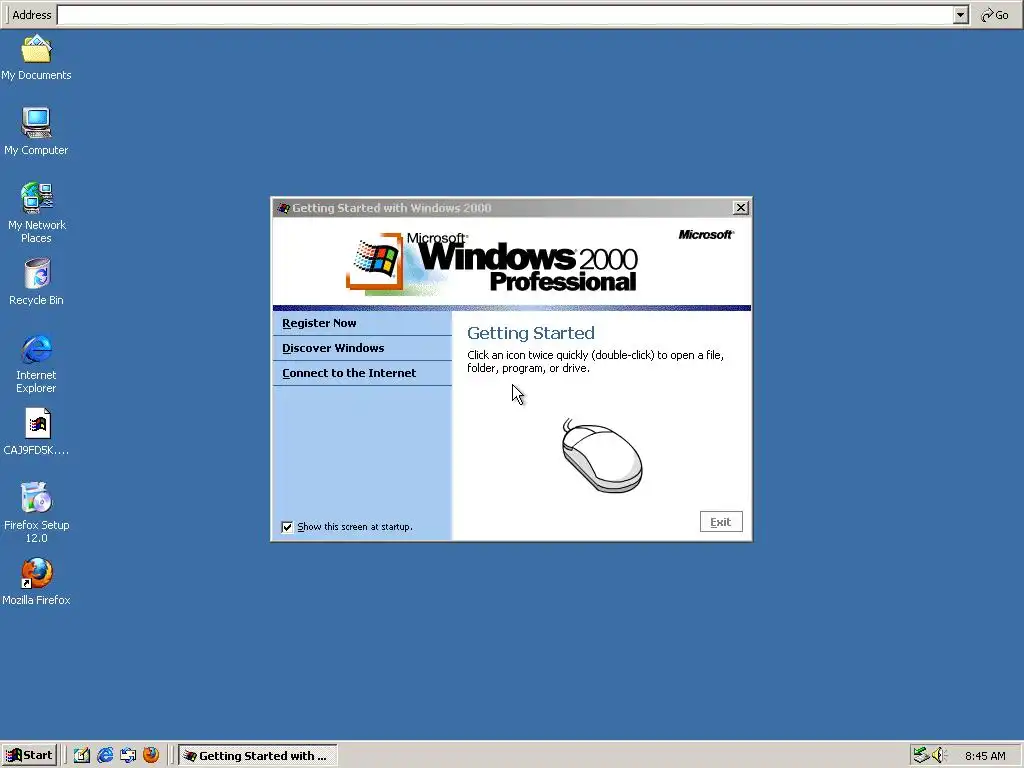1024x768 pixels.
Task: Launch Firefox from quick launch bar
Action: [x=151, y=755]
